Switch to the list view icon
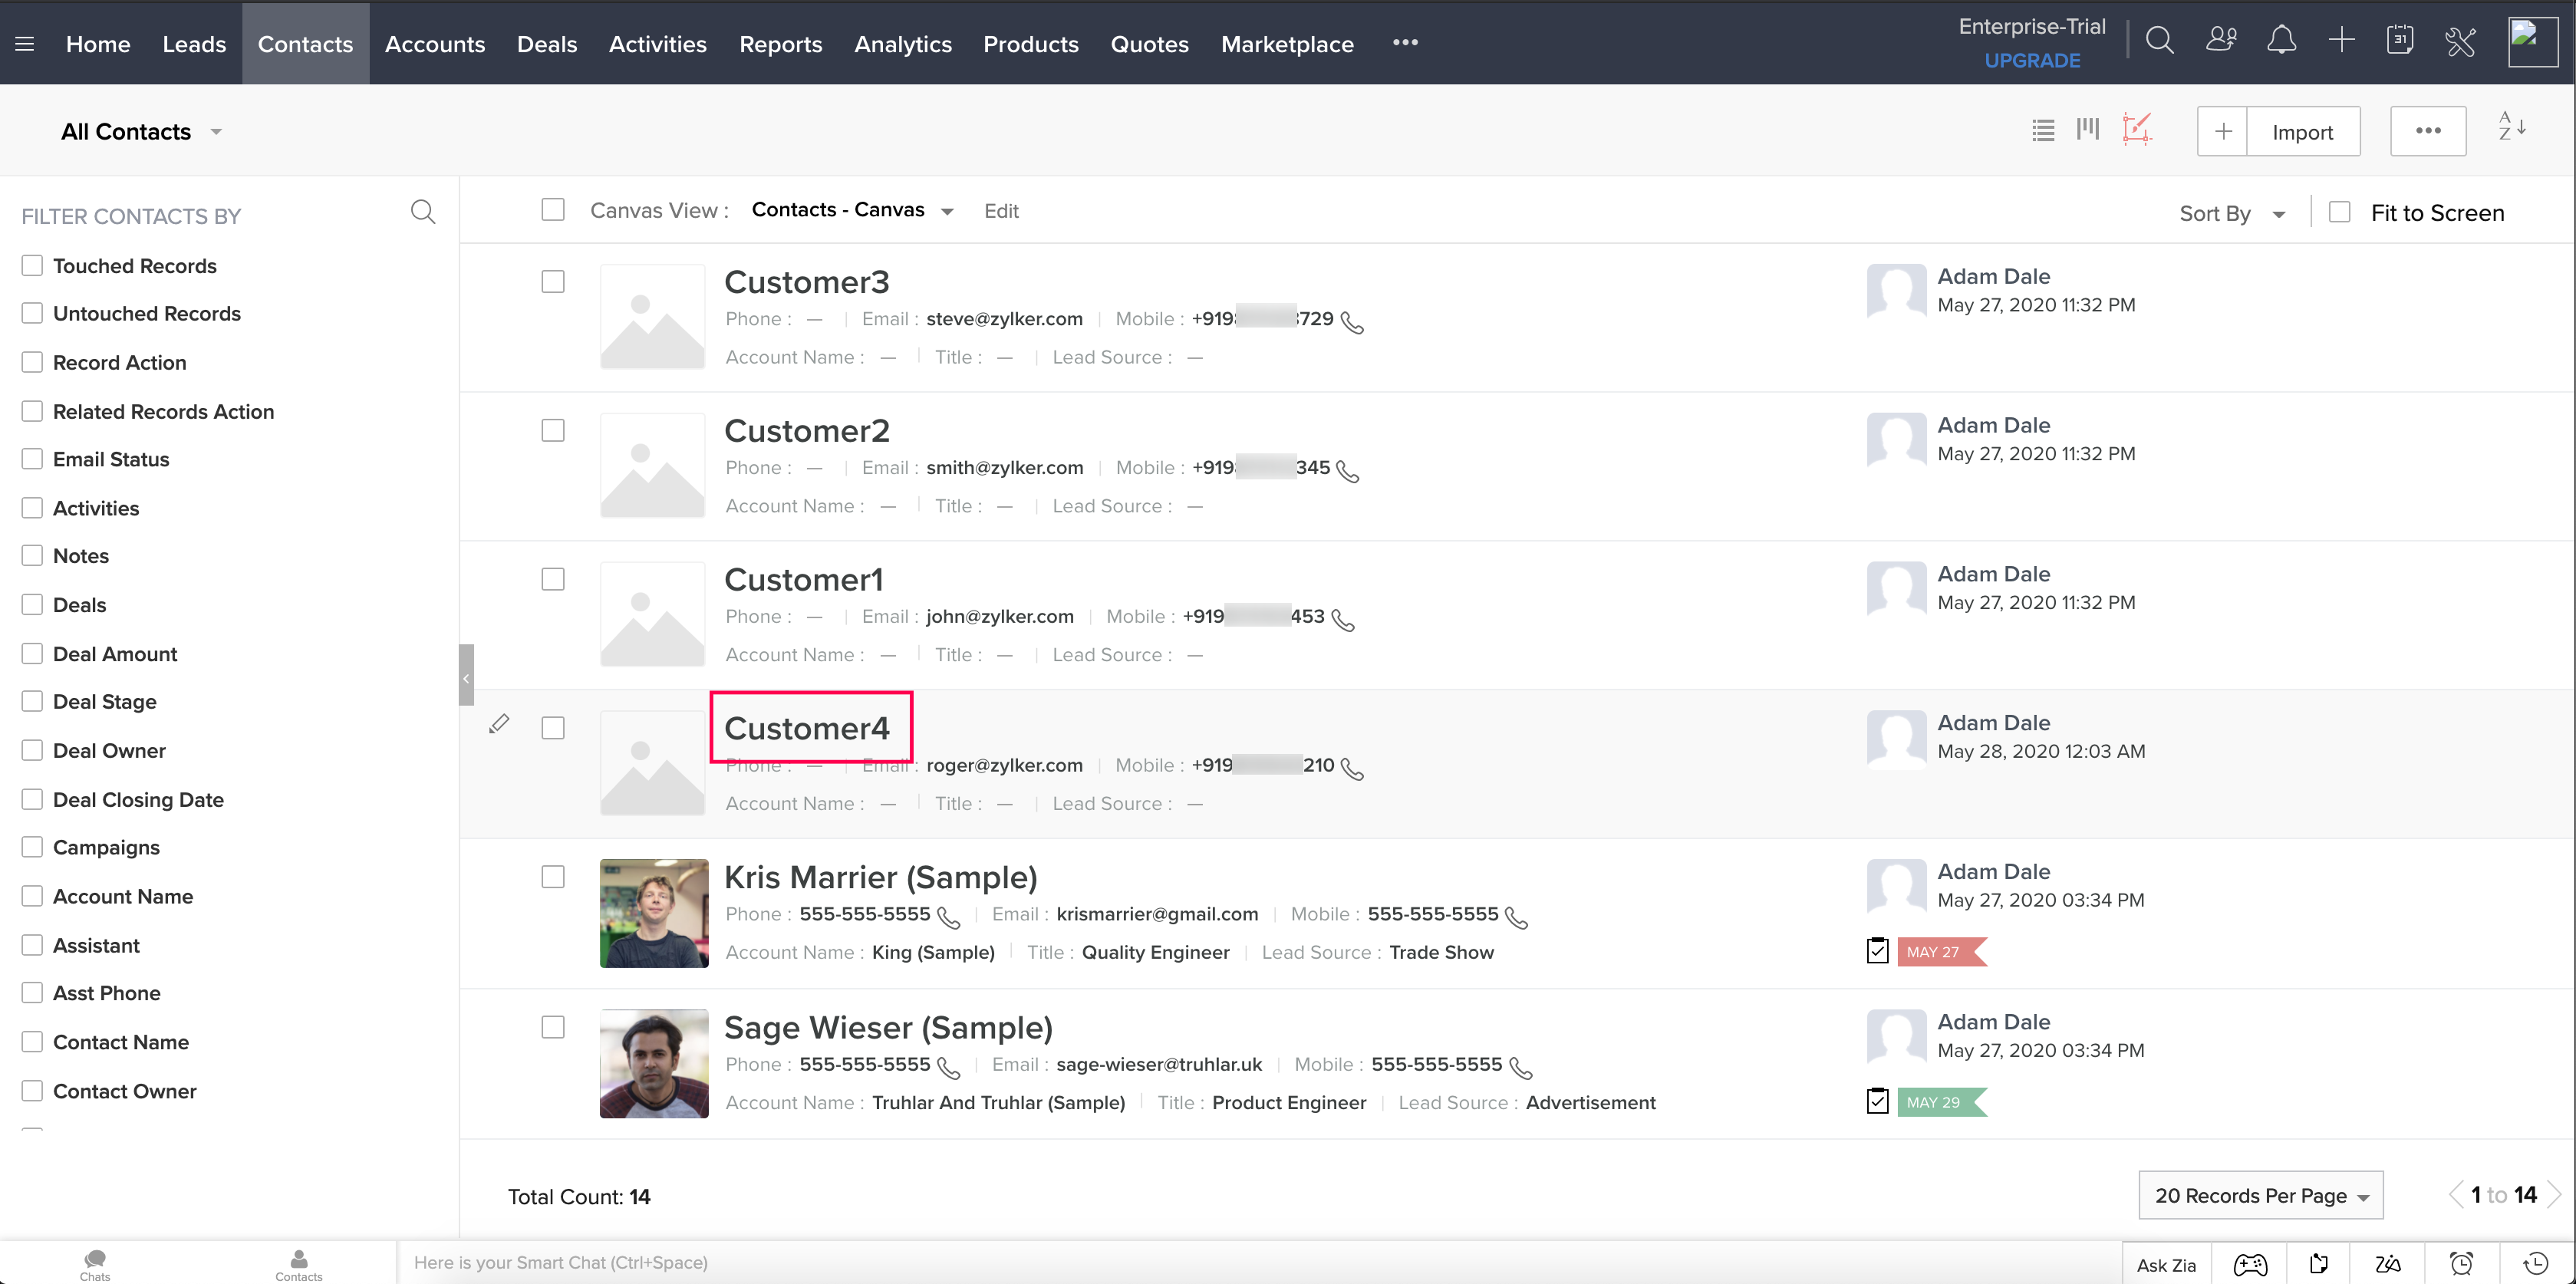 pyautogui.click(x=2043, y=130)
